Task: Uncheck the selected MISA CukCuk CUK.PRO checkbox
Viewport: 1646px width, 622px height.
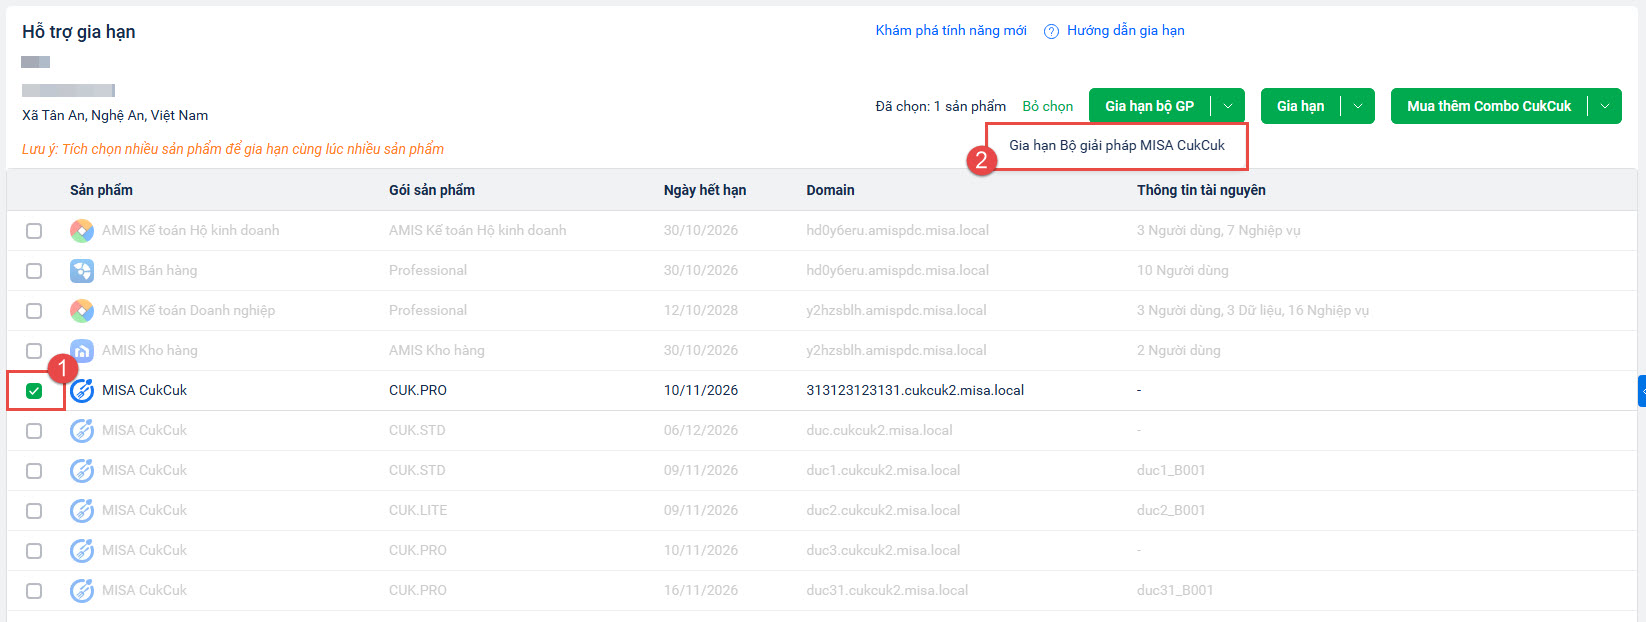Action: (x=34, y=391)
